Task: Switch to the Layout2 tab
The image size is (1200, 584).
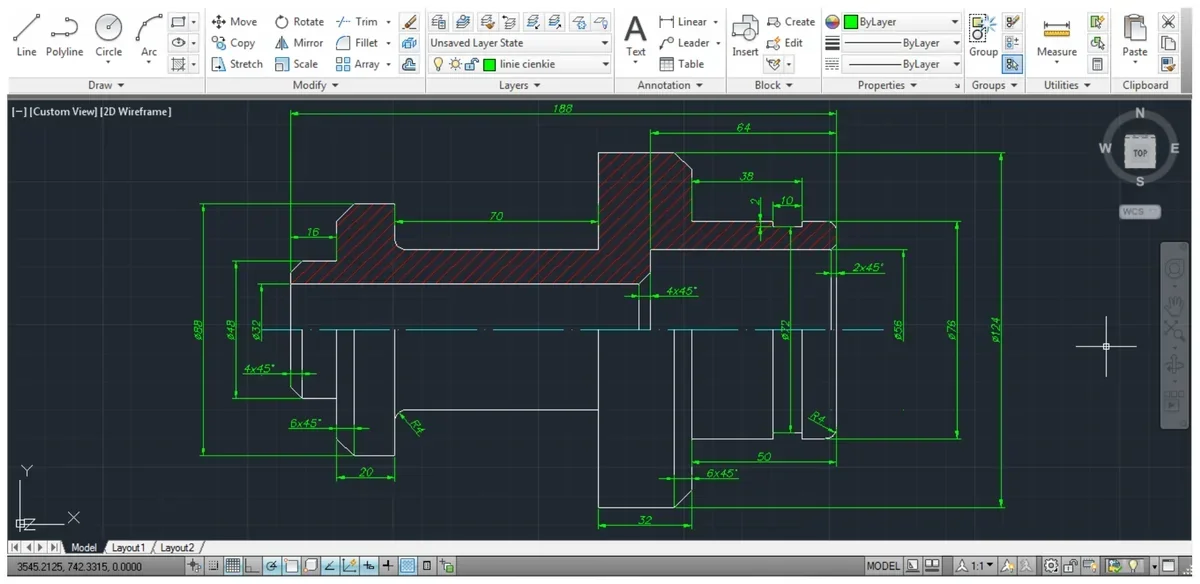Action: click(178, 548)
